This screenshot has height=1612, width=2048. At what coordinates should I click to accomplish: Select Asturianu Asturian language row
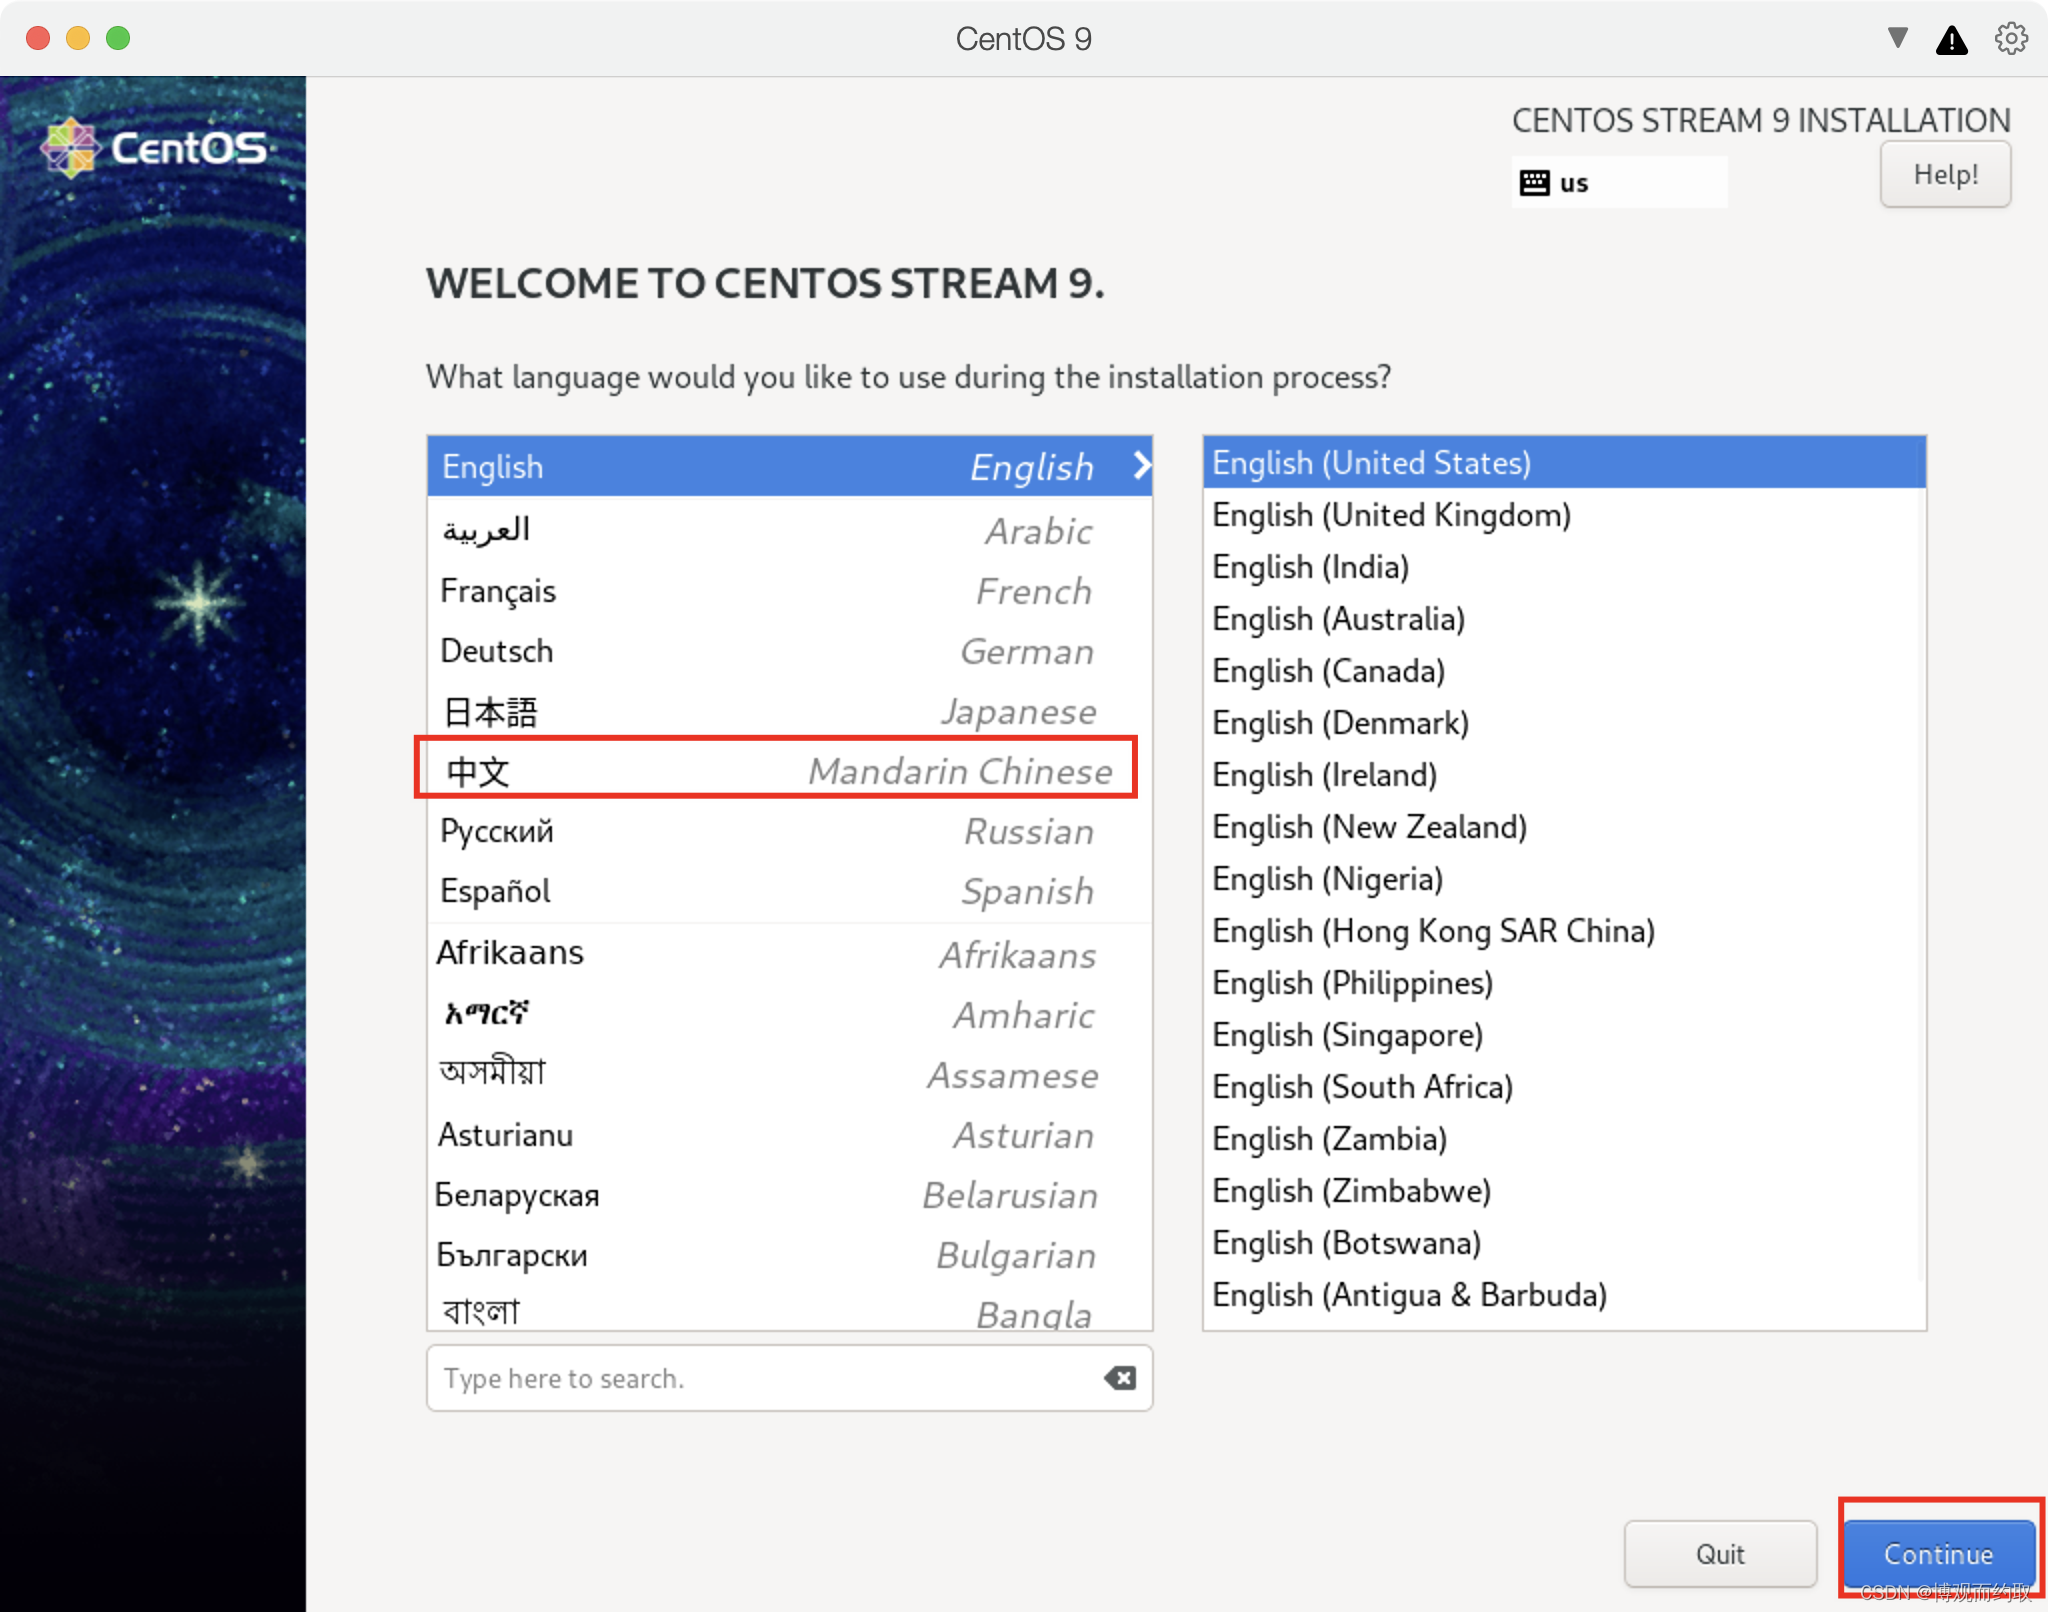789,1134
